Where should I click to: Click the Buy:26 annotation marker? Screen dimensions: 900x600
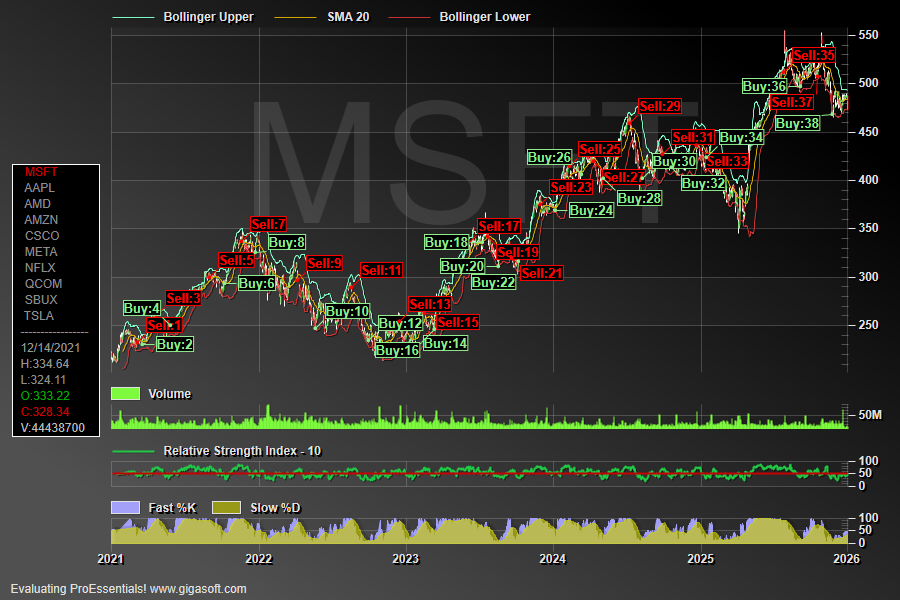(x=549, y=157)
